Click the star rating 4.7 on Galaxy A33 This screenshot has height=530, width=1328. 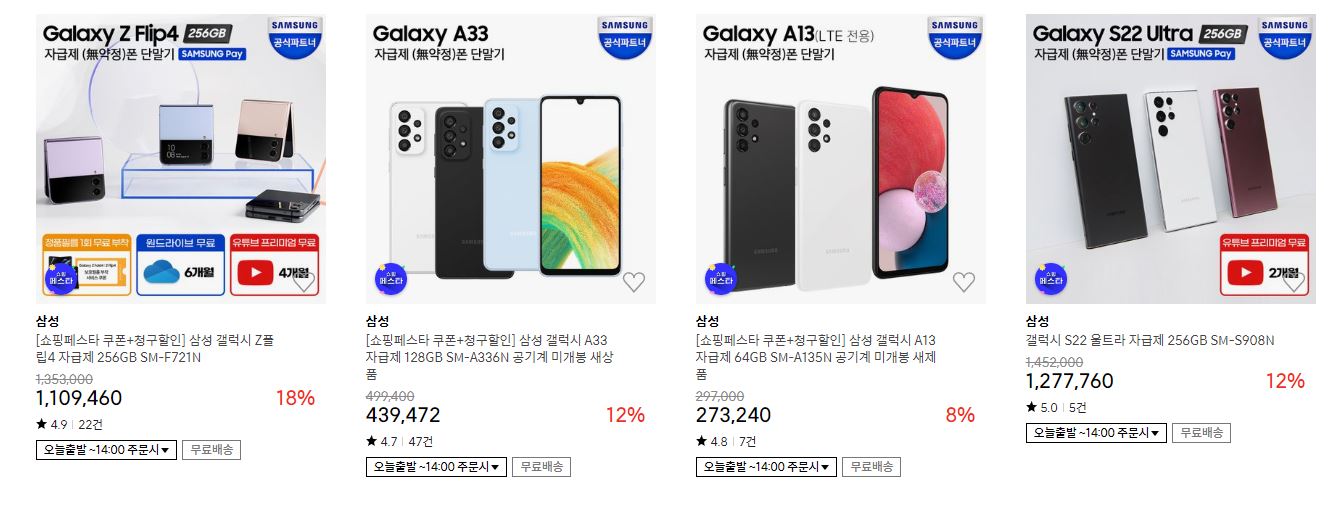[384, 442]
